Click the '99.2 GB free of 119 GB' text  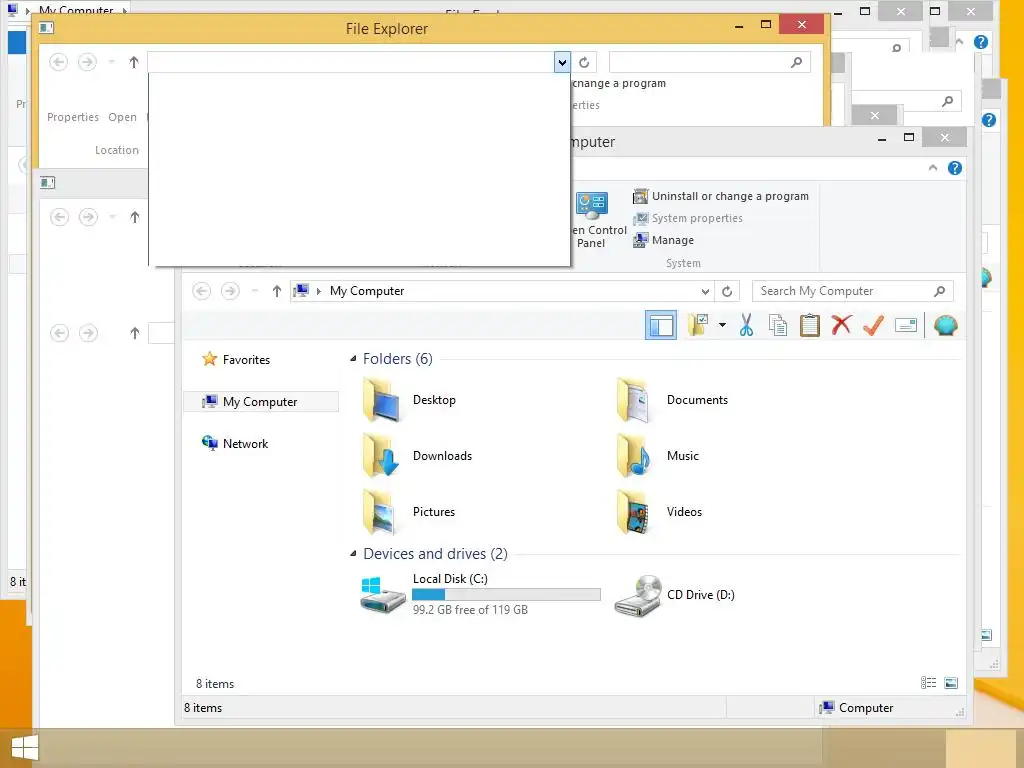(x=470, y=610)
